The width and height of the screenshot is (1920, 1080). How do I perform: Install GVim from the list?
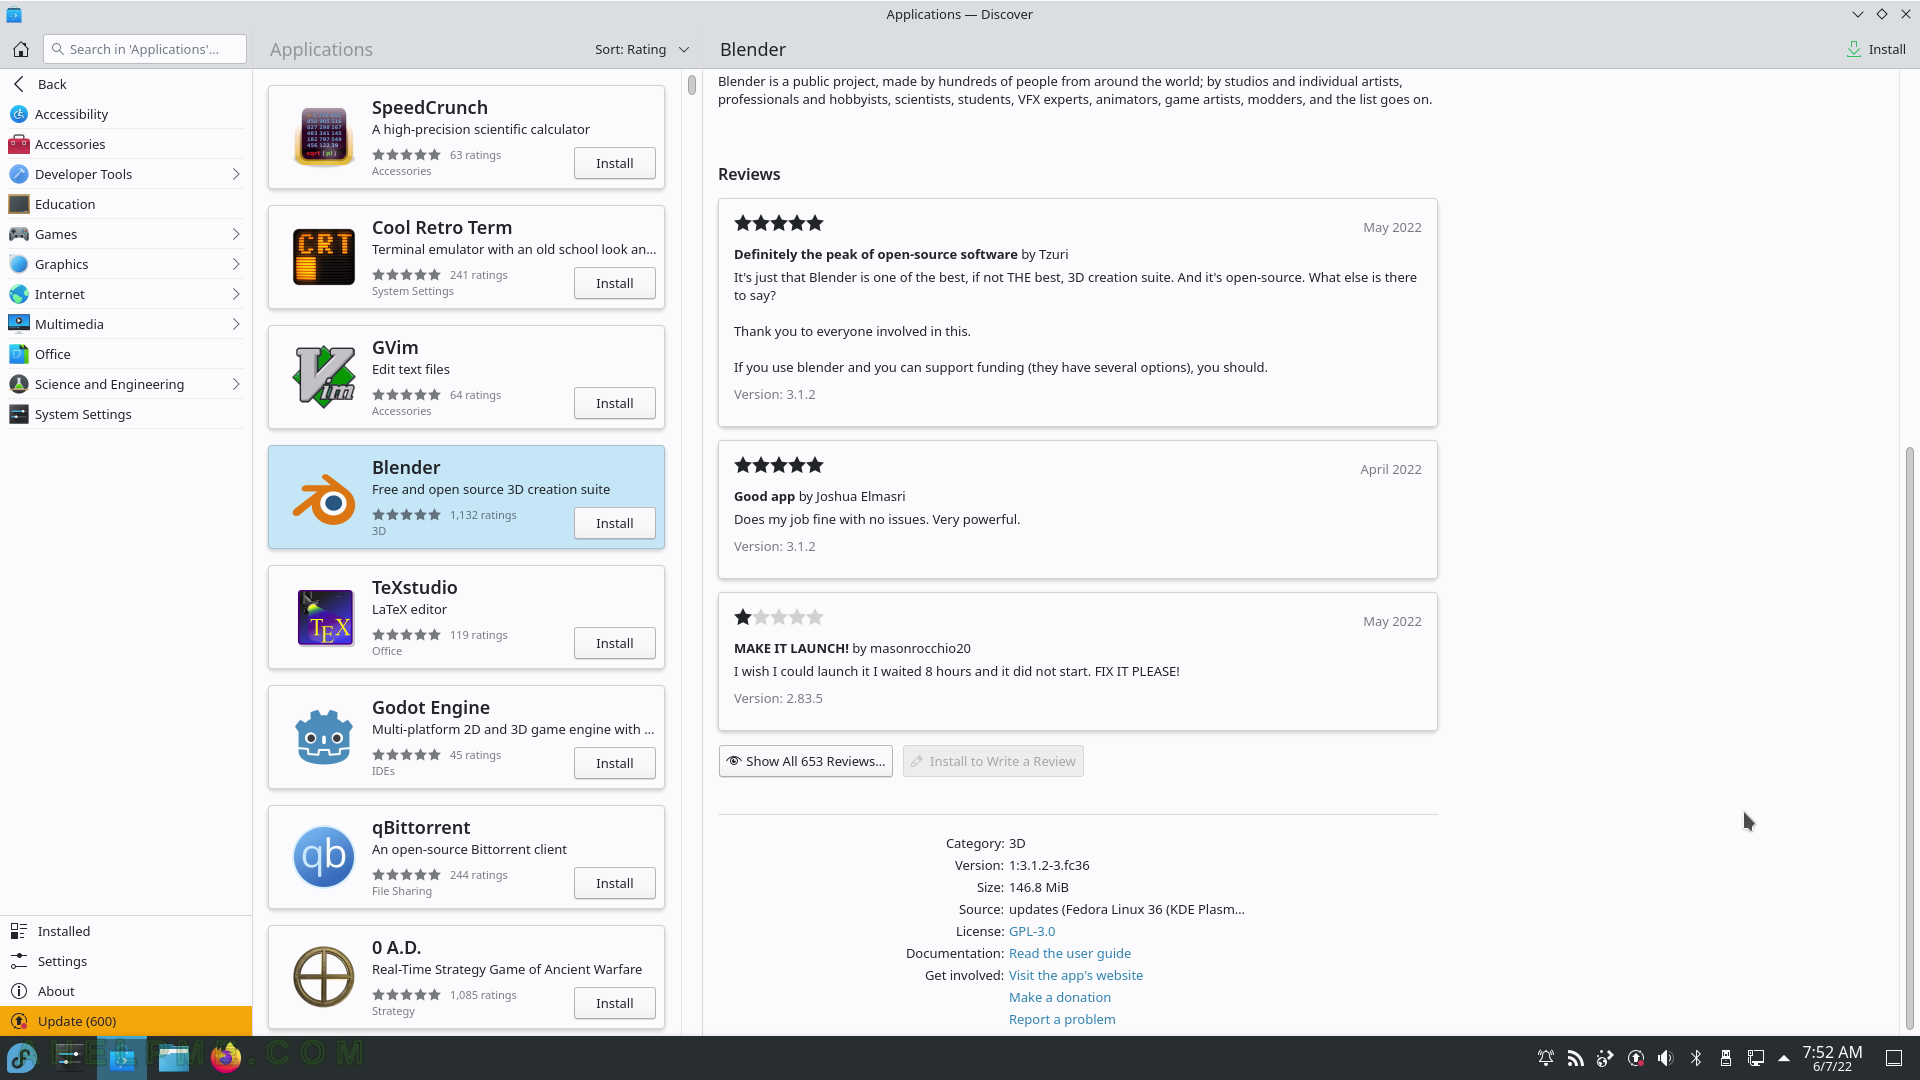[x=615, y=403]
